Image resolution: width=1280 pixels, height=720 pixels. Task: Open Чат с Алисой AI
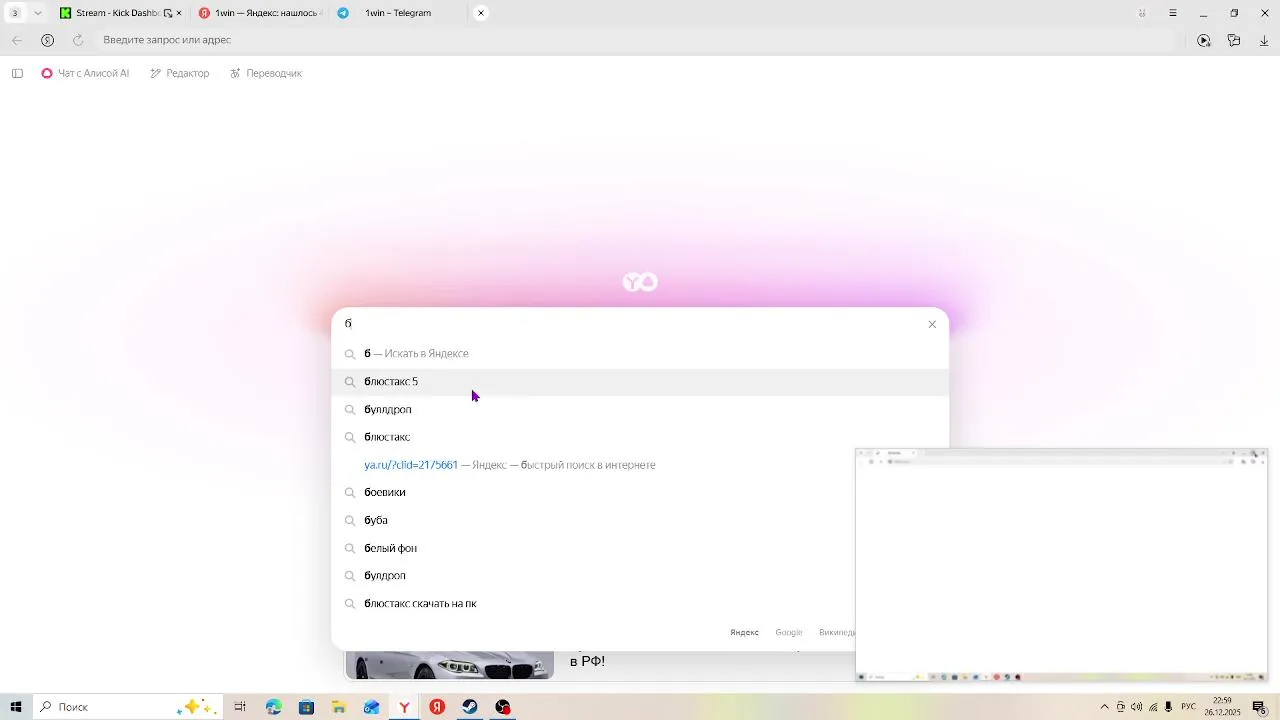[85, 73]
